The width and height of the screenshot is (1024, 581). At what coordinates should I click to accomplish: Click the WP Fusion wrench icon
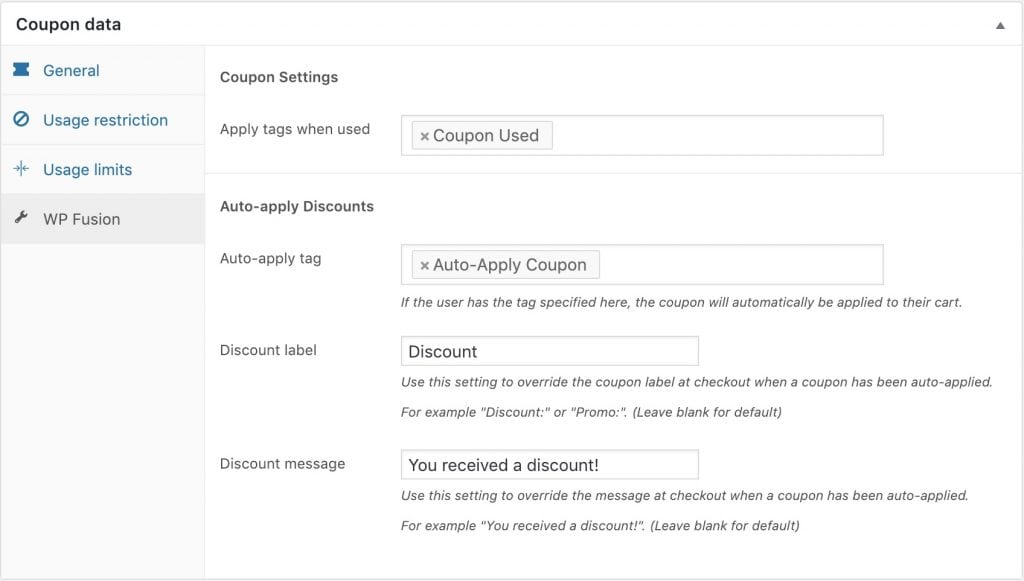[x=21, y=218]
